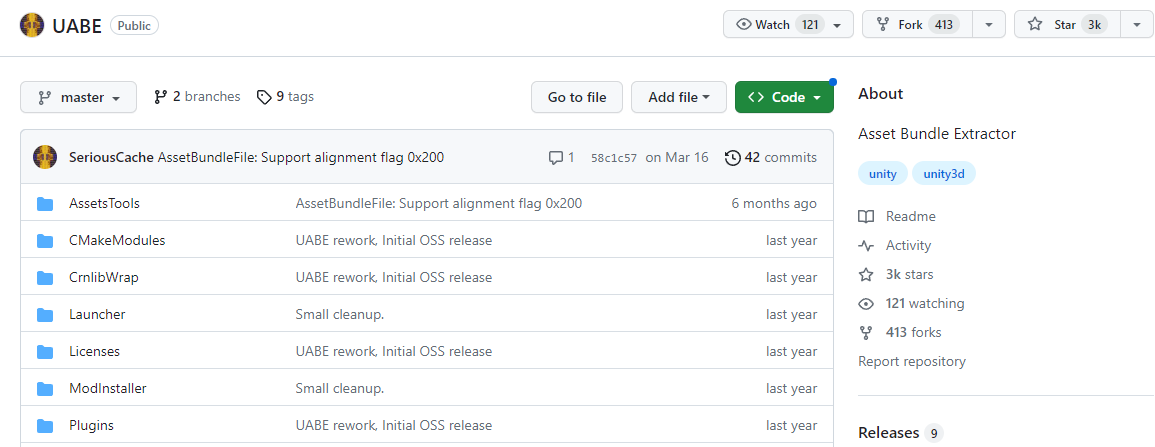Click the Fork button
This screenshot has width=1155, height=447.
pos(917,24)
